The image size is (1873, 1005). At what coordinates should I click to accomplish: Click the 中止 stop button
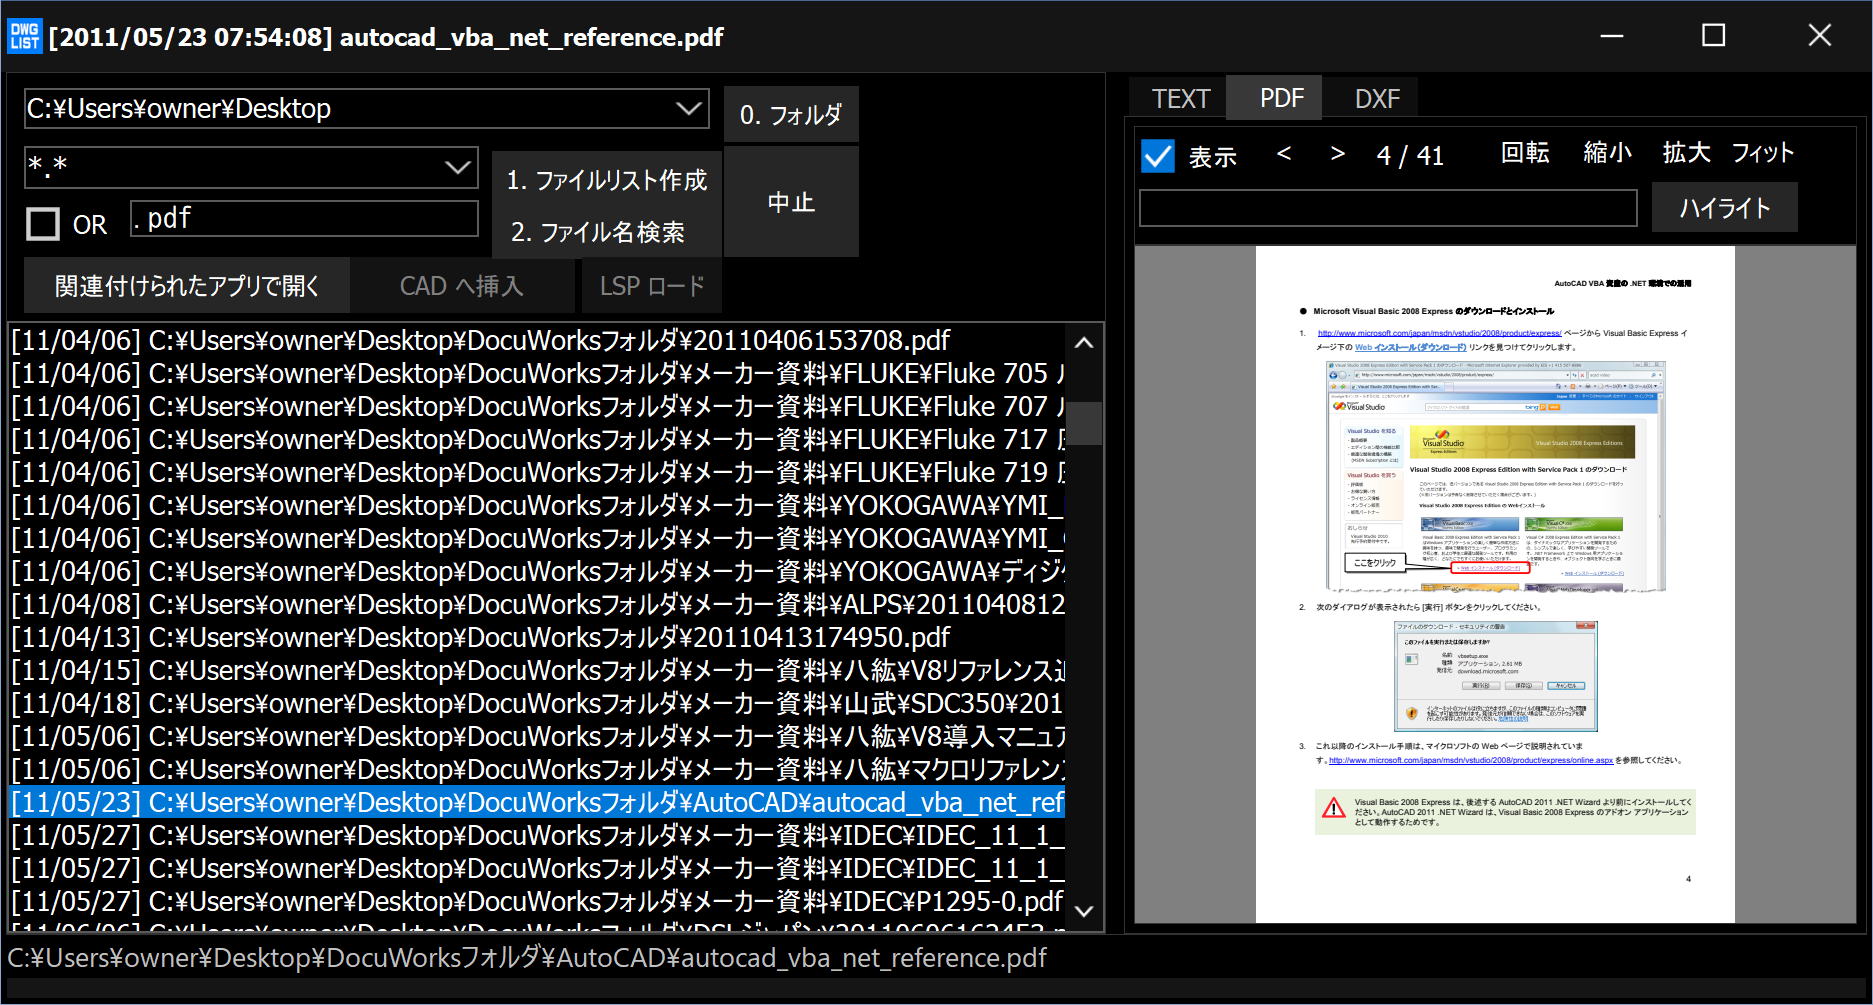point(791,202)
